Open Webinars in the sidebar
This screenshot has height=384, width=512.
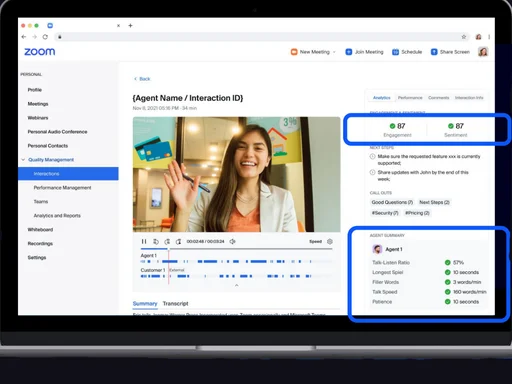point(38,118)
